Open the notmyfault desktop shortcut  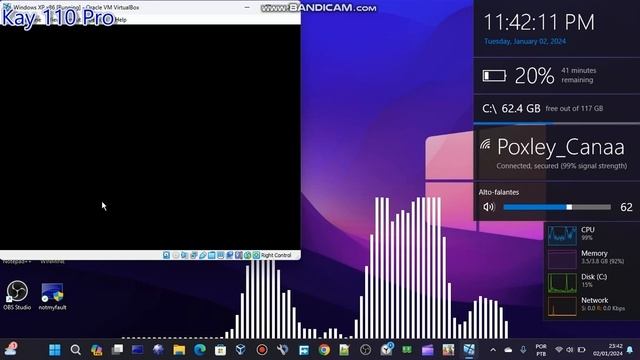(52, 296)
